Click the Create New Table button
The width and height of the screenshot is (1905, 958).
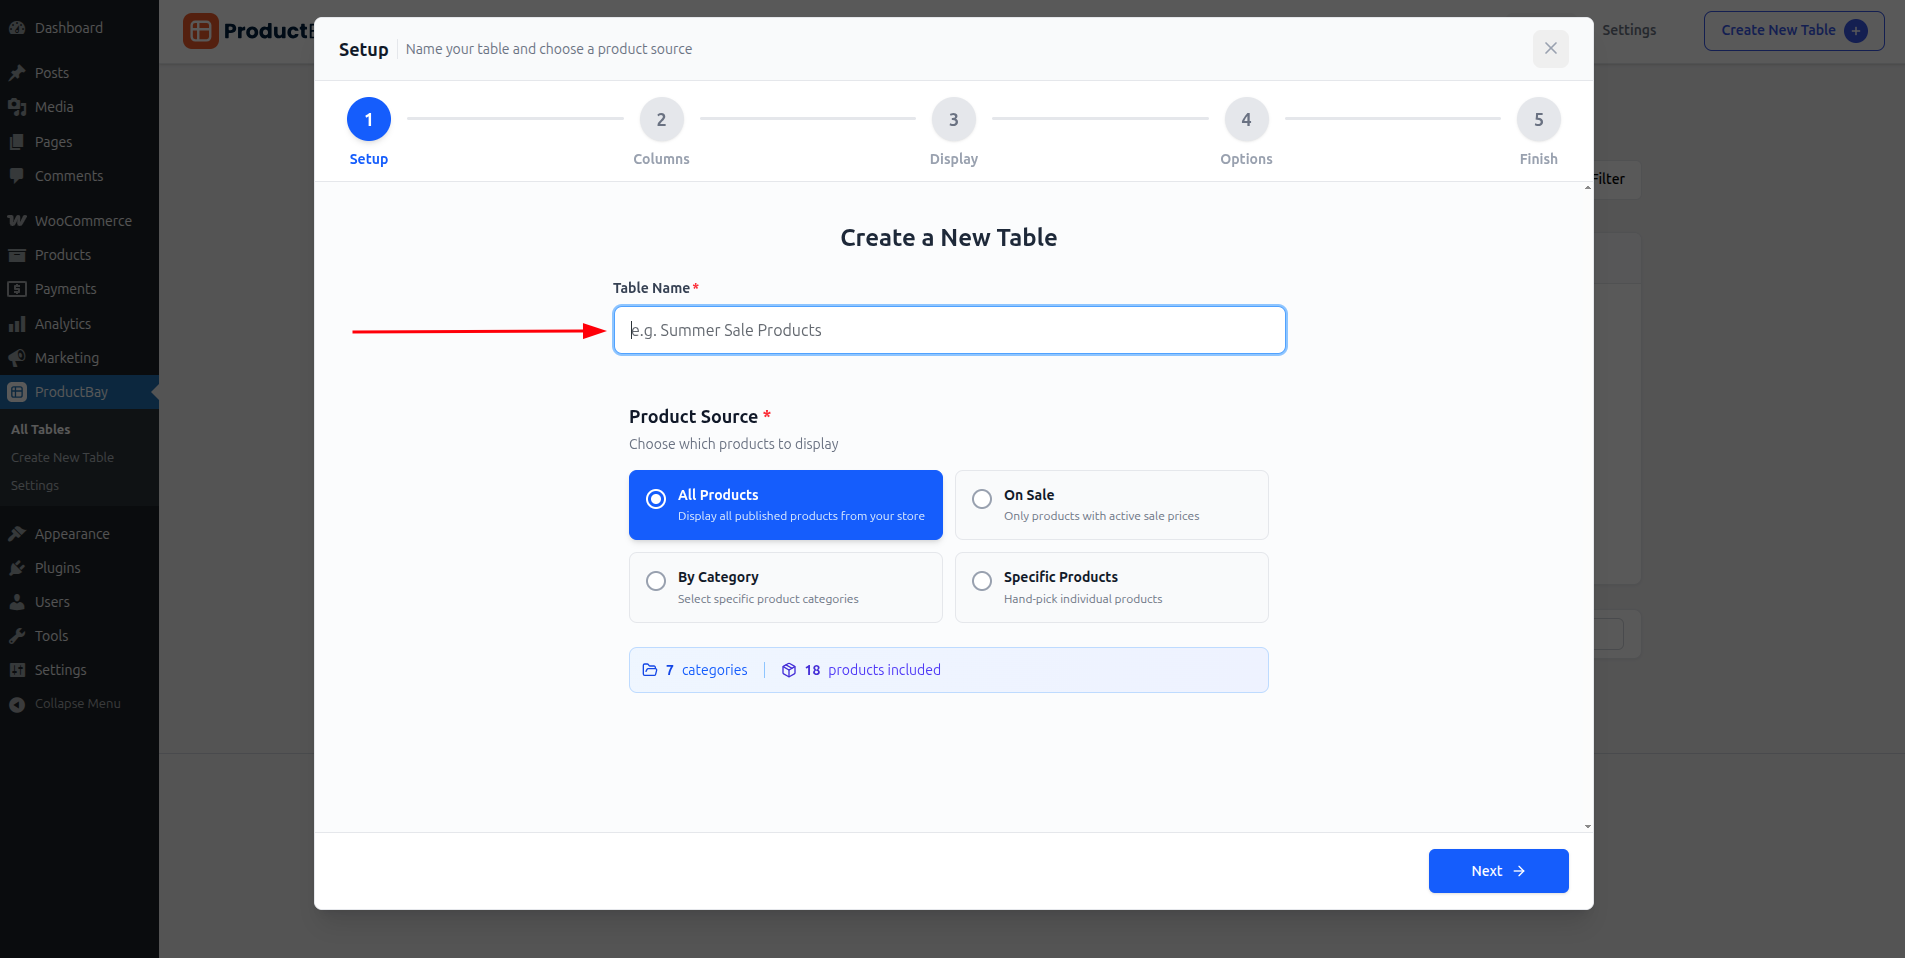click(1793, 31)
